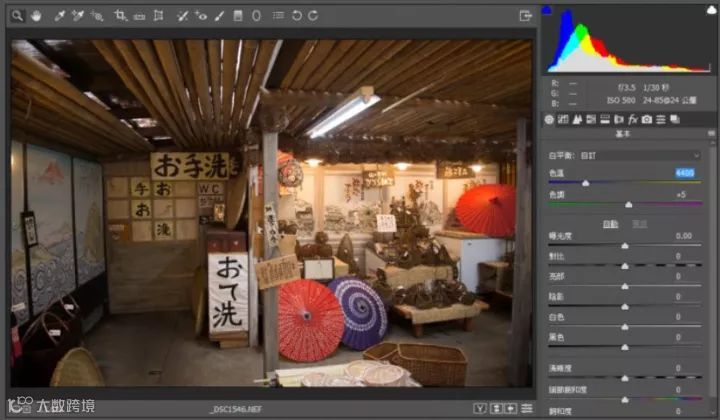Select the Zoom tool magnifier
Screen dimensions: 720x420
17,16
